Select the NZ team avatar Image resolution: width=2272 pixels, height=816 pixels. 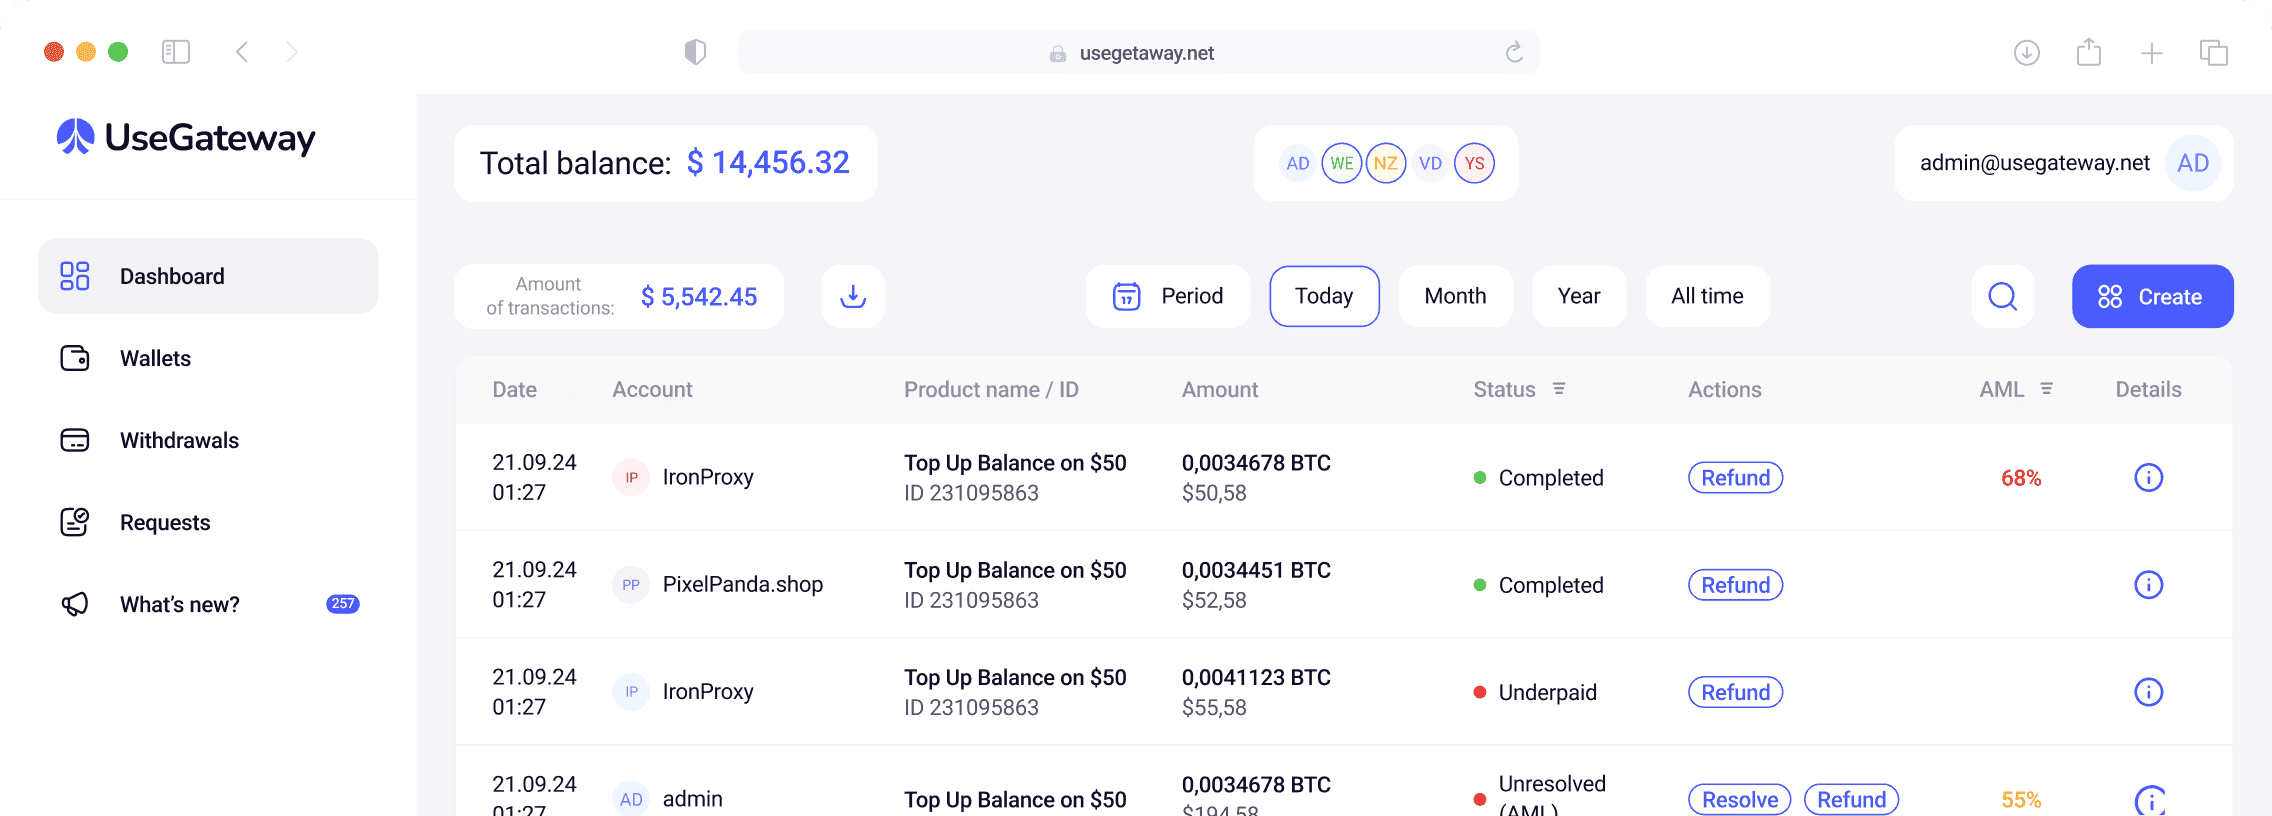[x=1386, y=163]
